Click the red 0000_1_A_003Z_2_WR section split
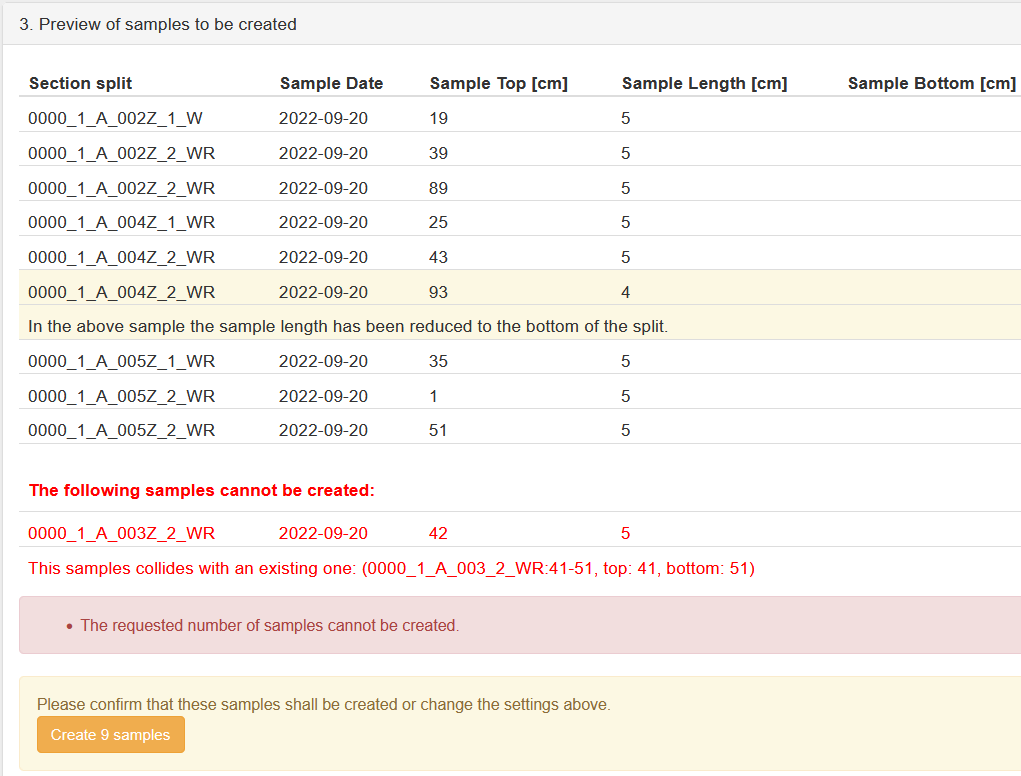The width and height of the screenshot is (1021, 776). (x=121, y=533)
